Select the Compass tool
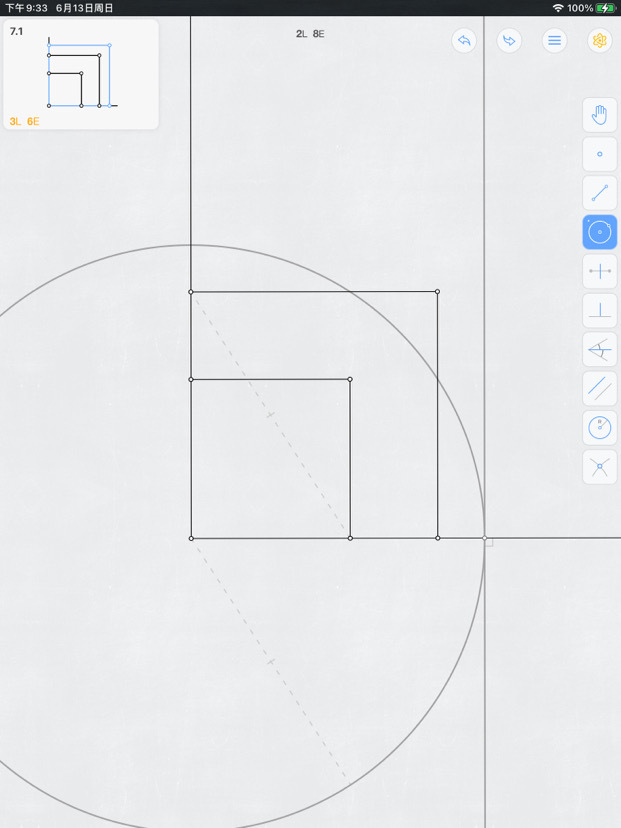 599,428
